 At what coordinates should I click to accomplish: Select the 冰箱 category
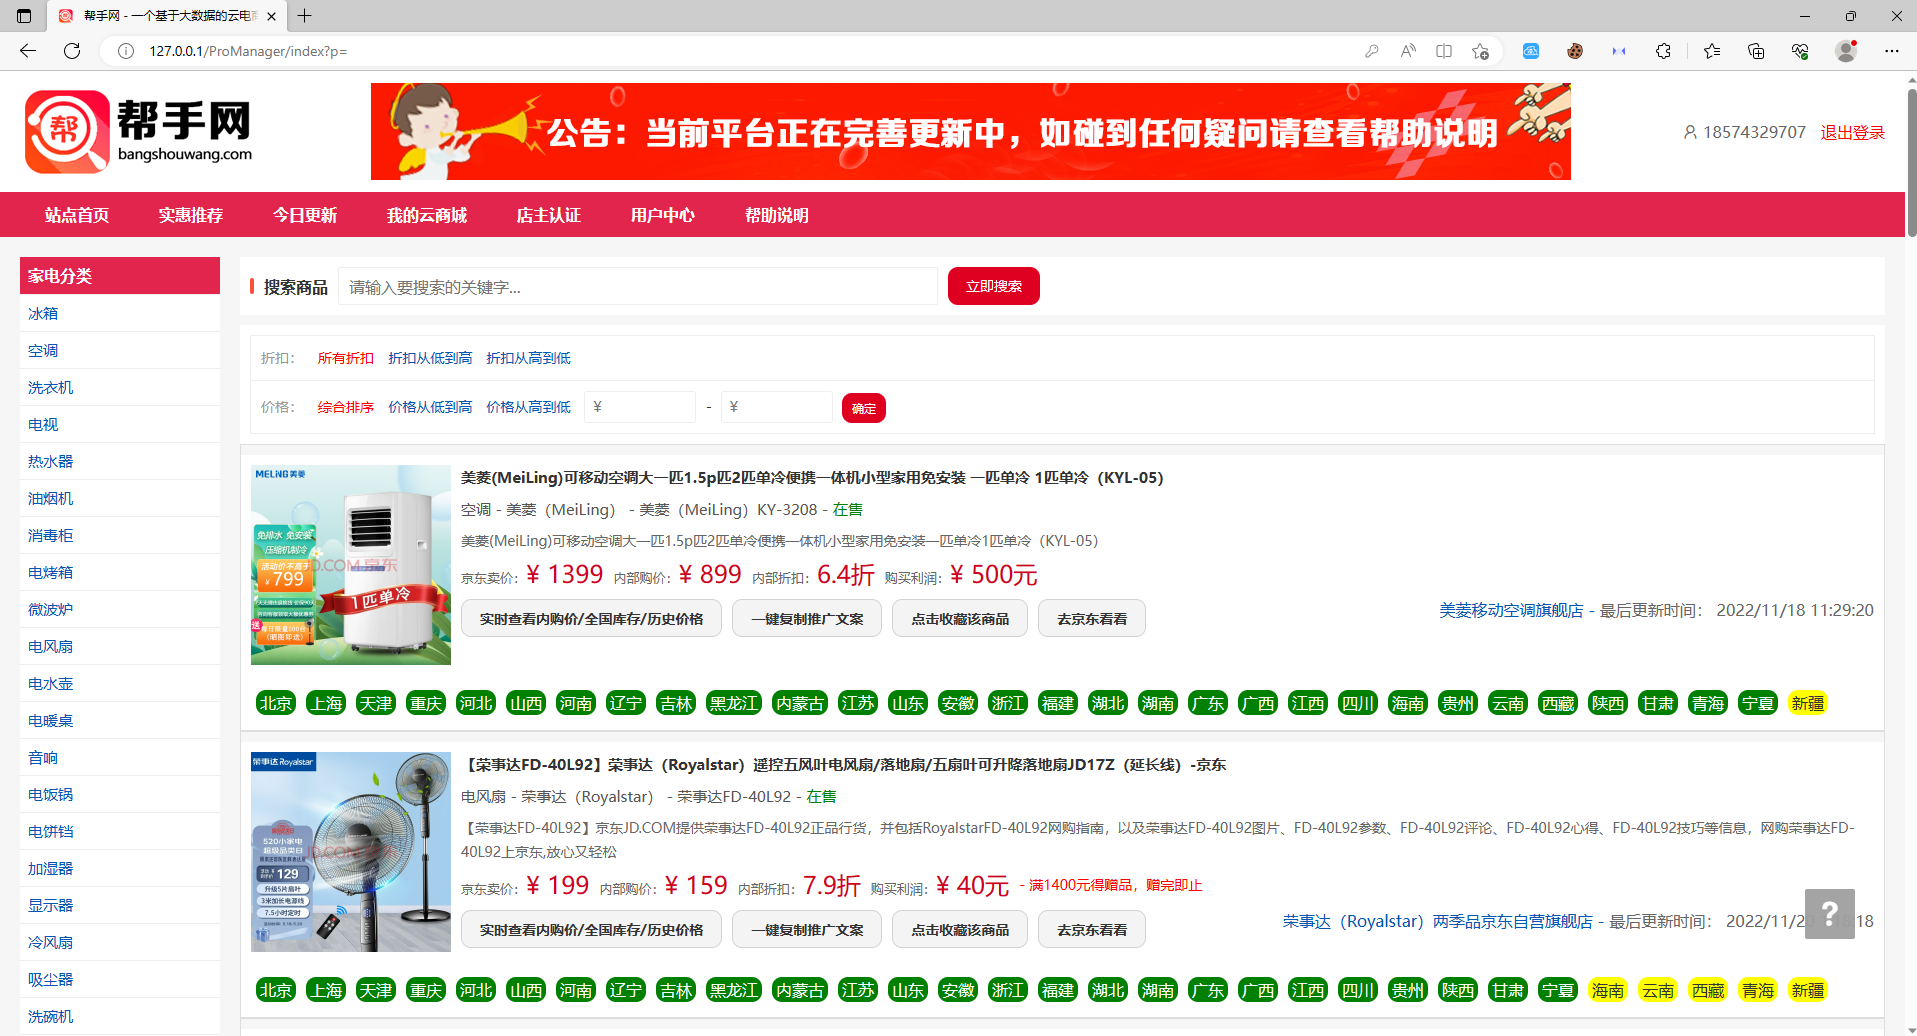click(43, 313)
